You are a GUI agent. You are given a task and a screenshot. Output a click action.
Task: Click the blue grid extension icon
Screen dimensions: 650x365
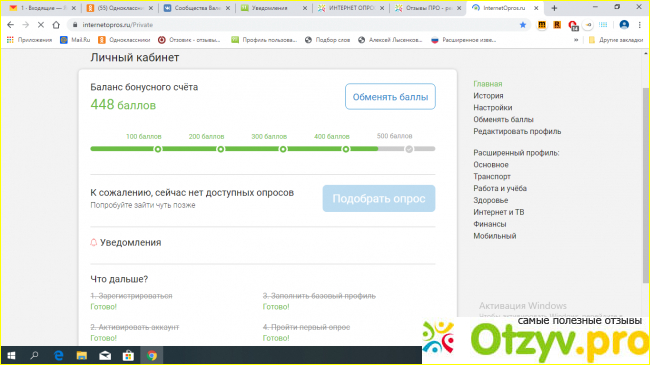603,25
